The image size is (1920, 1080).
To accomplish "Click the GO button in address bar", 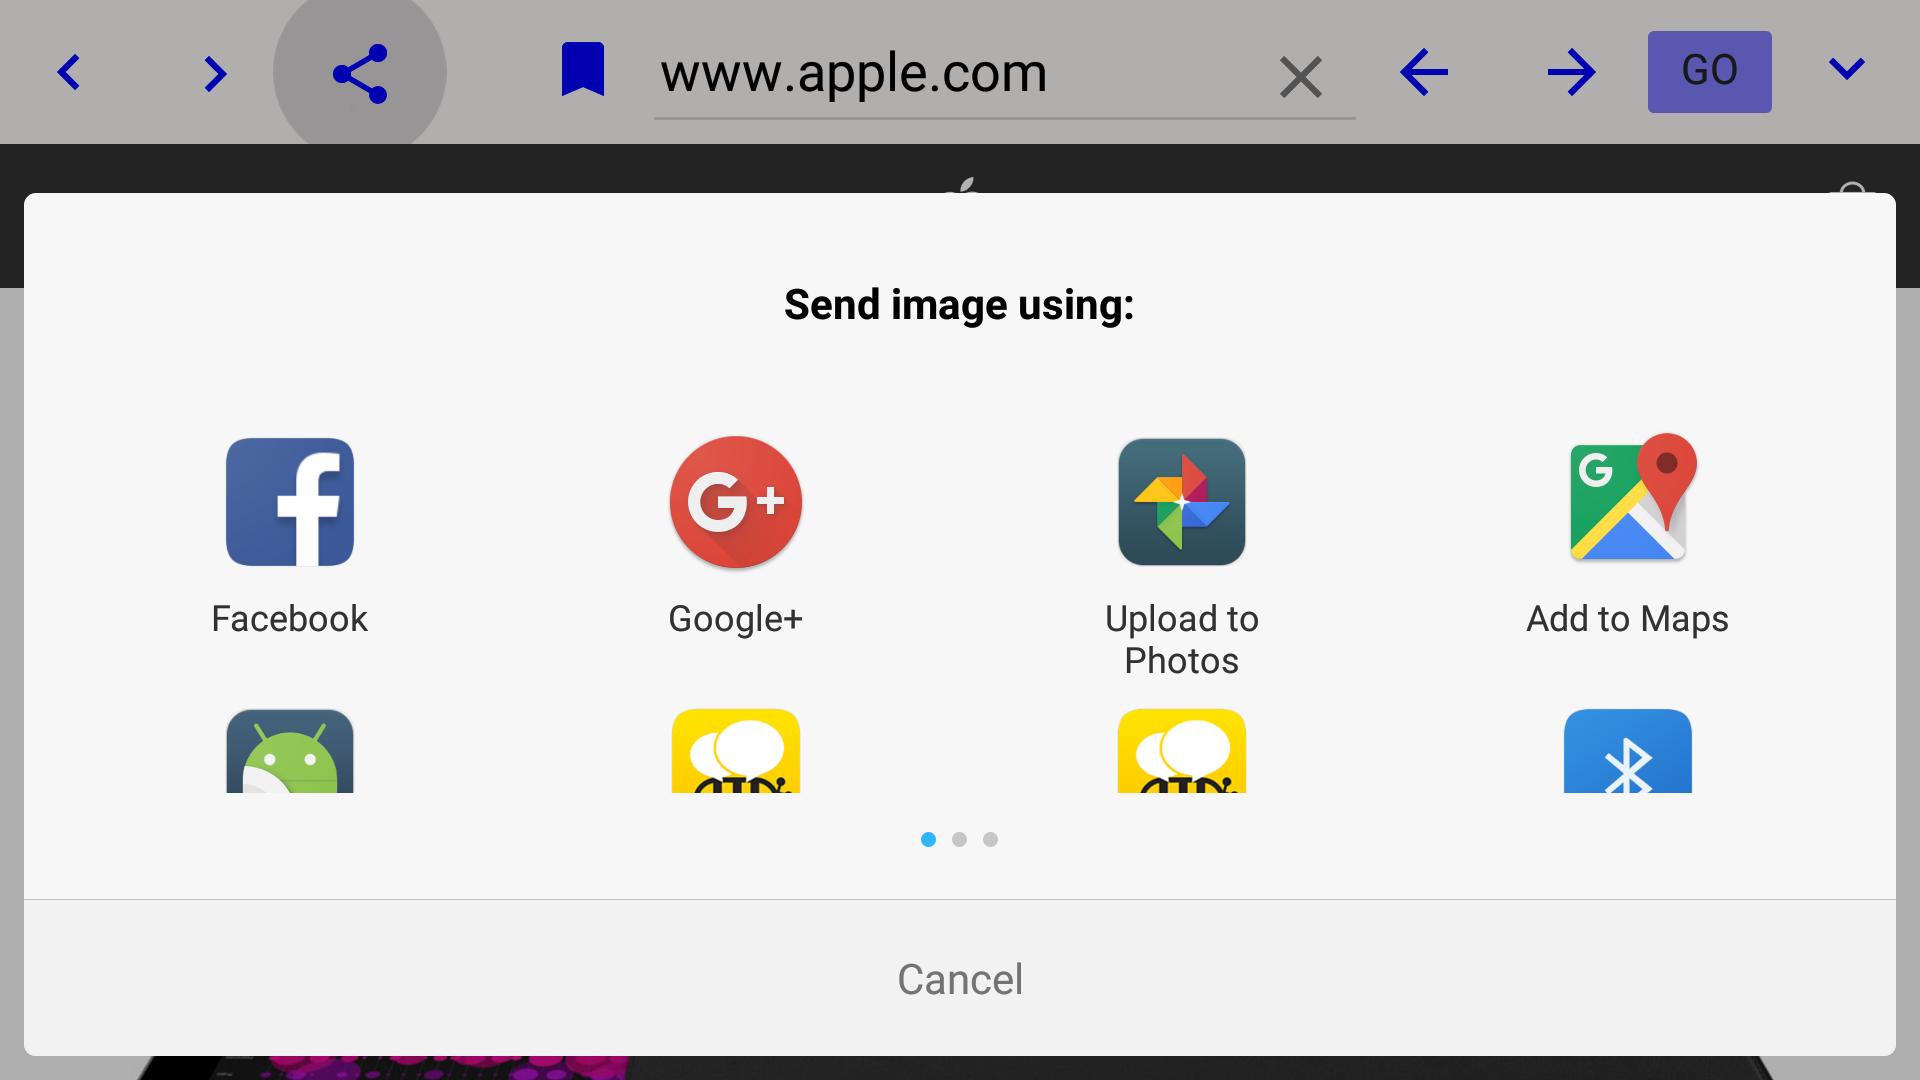I will 1709,71.
